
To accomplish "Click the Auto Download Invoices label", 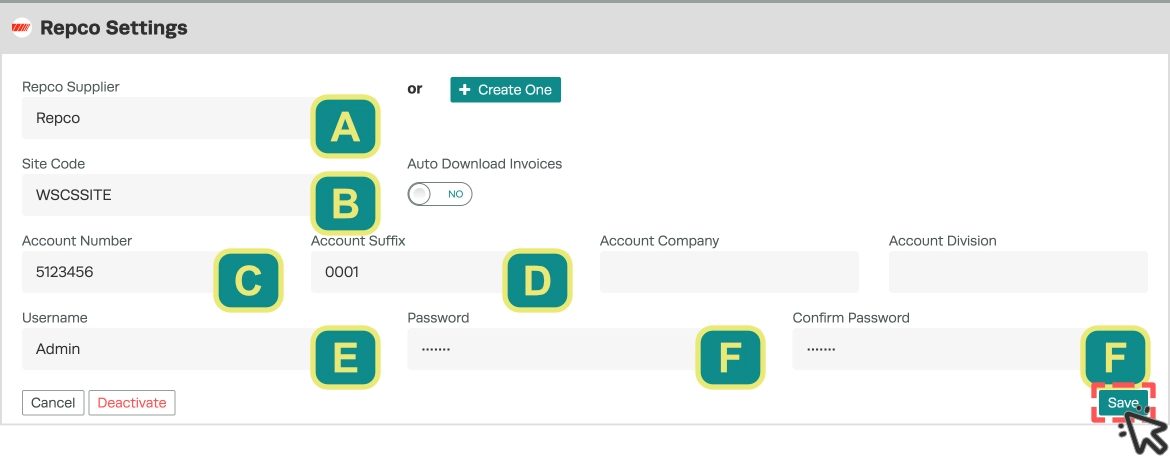I will [484, 163].
